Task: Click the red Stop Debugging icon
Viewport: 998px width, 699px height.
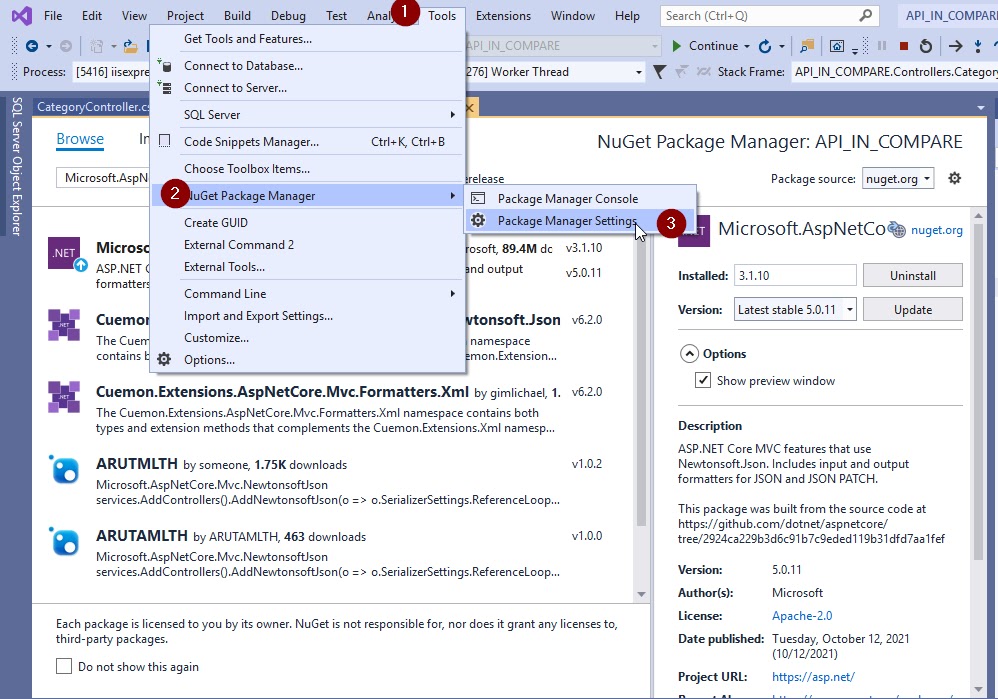Action: tap(904, 46)
